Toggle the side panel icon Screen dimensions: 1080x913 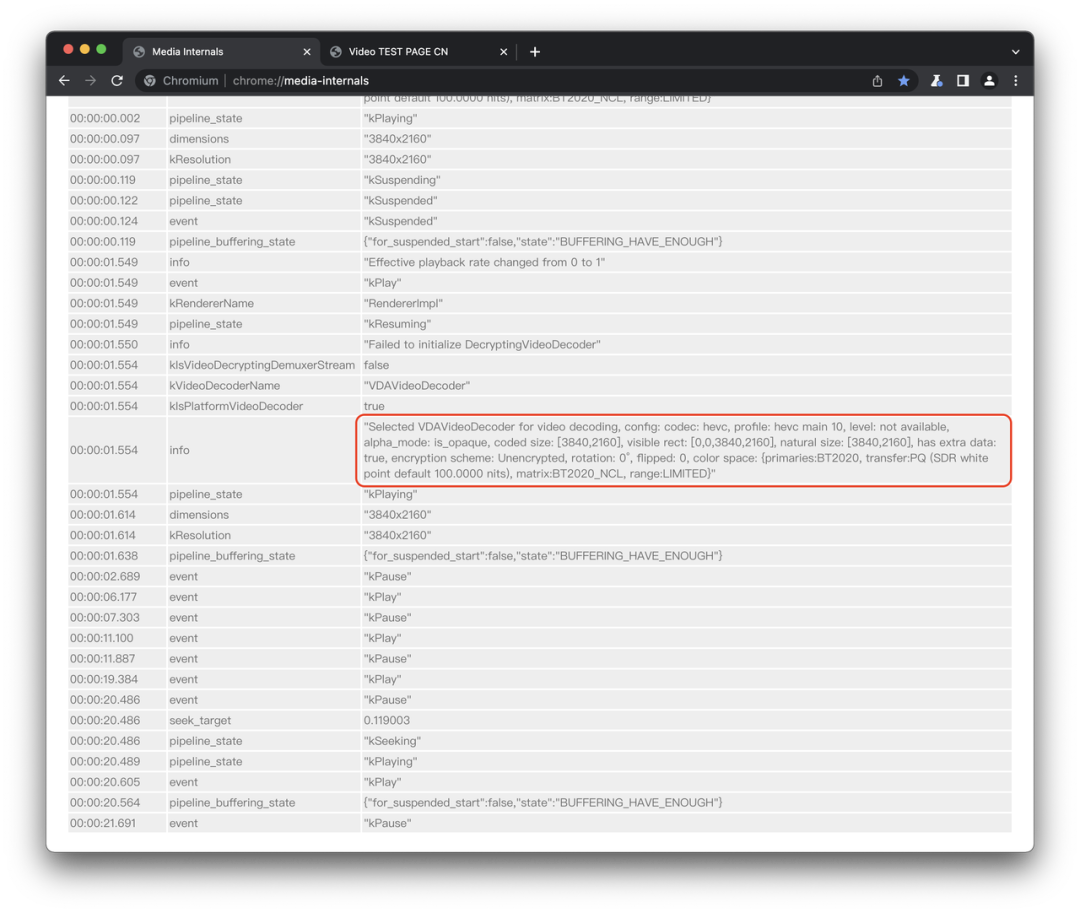point(963,81)
